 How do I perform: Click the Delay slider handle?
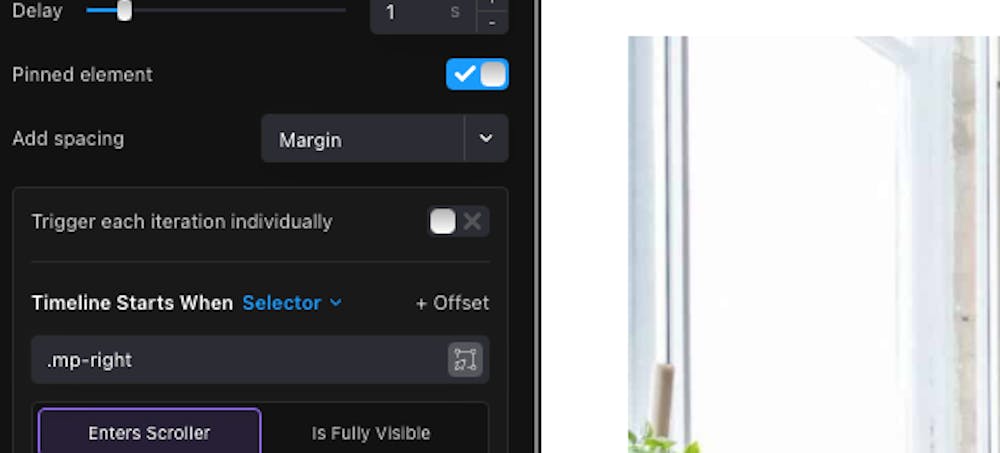[124, 10]
